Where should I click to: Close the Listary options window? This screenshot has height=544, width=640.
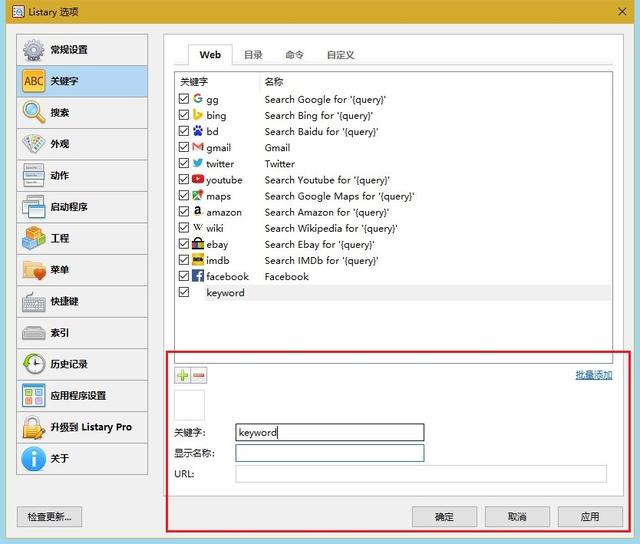click(x=622, y=11)
